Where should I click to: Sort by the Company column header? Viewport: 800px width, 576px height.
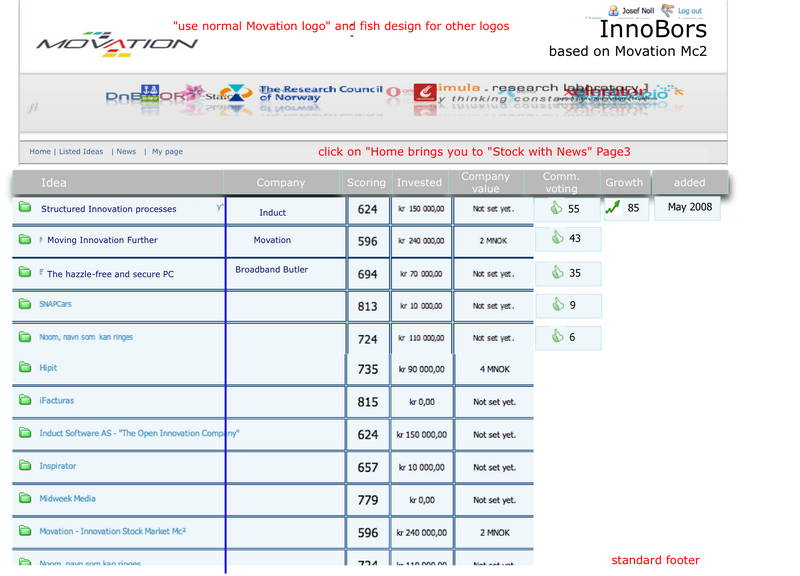tap(281, 183)
